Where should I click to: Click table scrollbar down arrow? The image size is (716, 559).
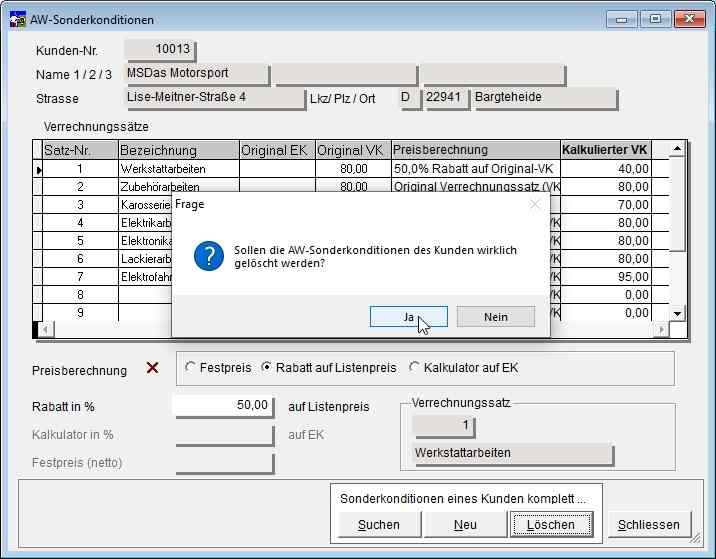coord(677,313)
